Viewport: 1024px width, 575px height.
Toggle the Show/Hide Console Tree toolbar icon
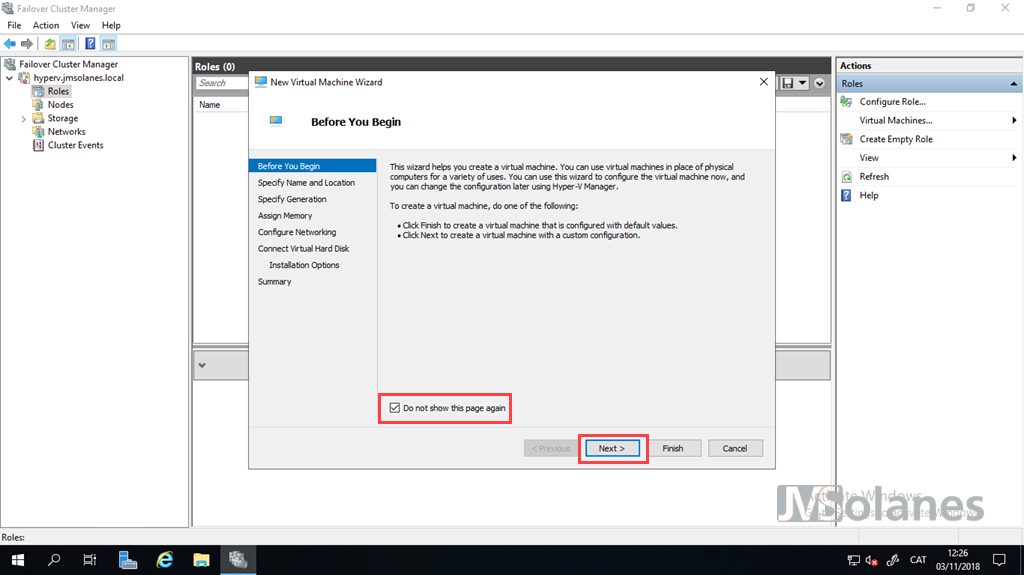tap(68, 44)
